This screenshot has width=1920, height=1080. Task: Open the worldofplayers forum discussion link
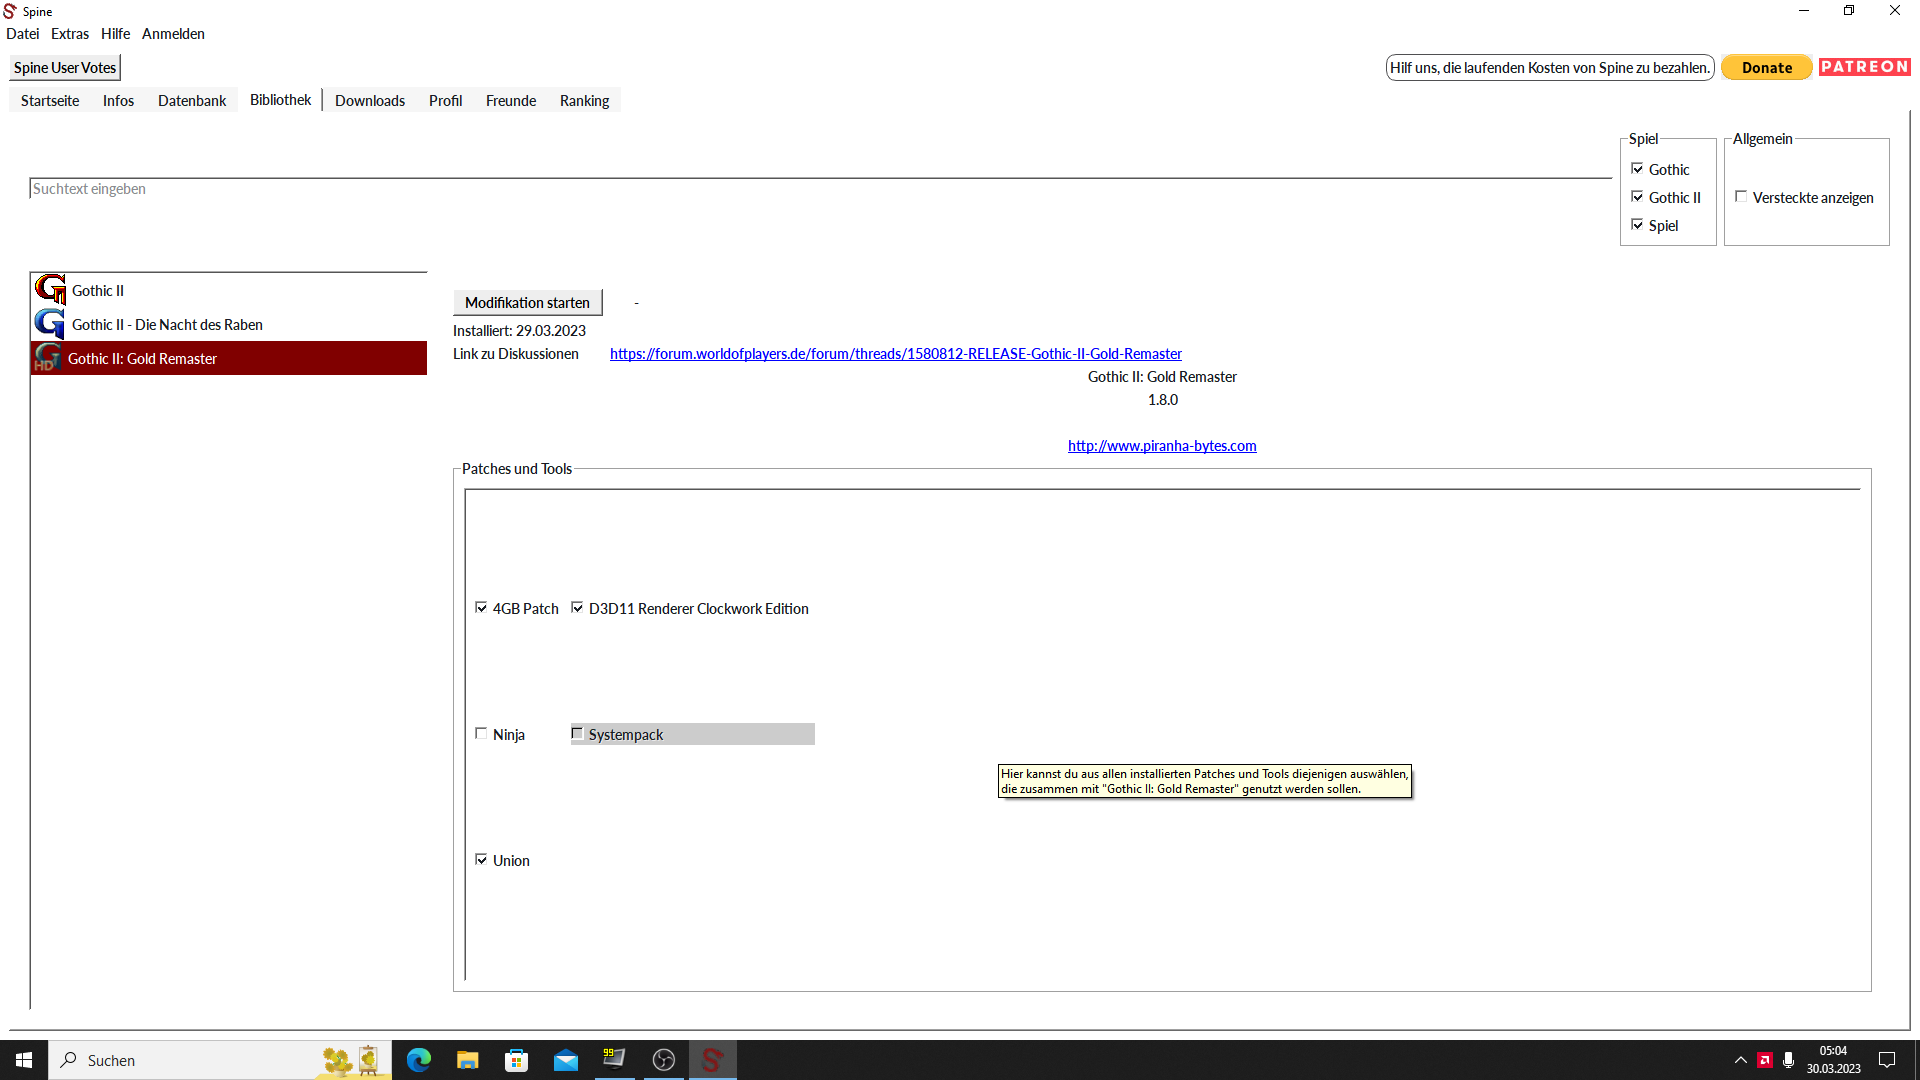click(x=895, y=353)
